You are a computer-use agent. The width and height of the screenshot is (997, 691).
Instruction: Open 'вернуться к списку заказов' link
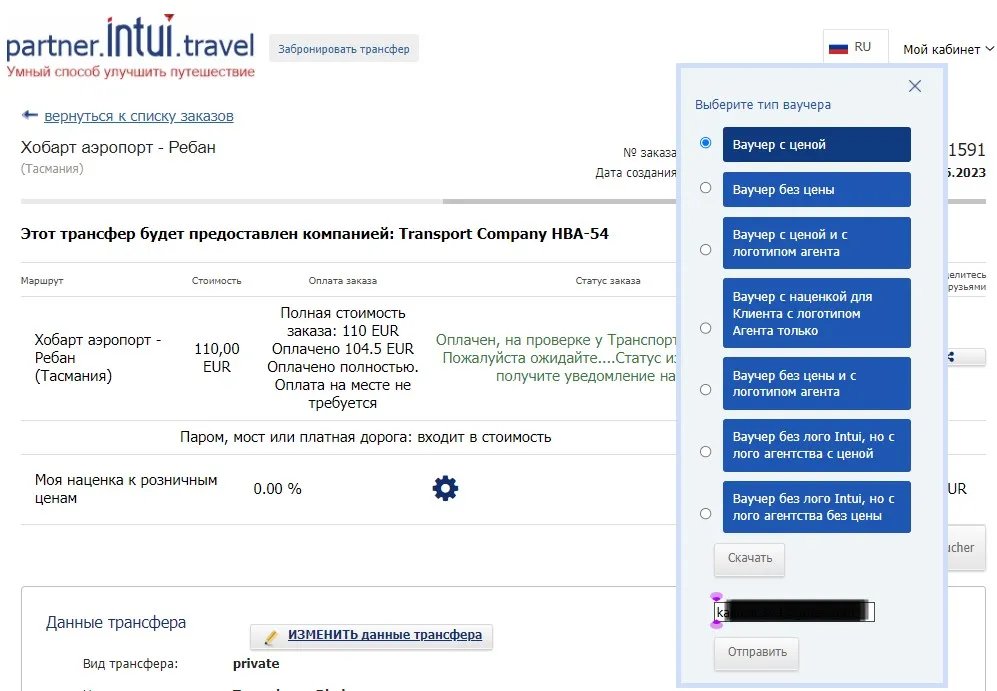click(x=138, y=116)
